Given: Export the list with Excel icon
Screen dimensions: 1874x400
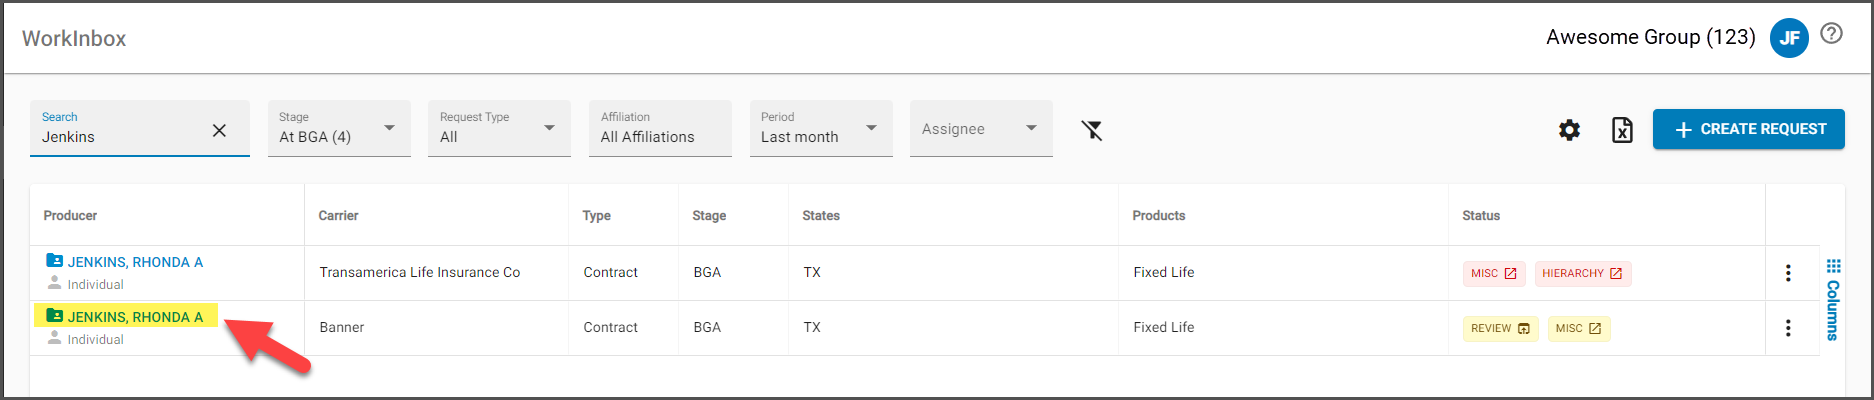Looking at the screenshot, I should tap(1622, 130).
